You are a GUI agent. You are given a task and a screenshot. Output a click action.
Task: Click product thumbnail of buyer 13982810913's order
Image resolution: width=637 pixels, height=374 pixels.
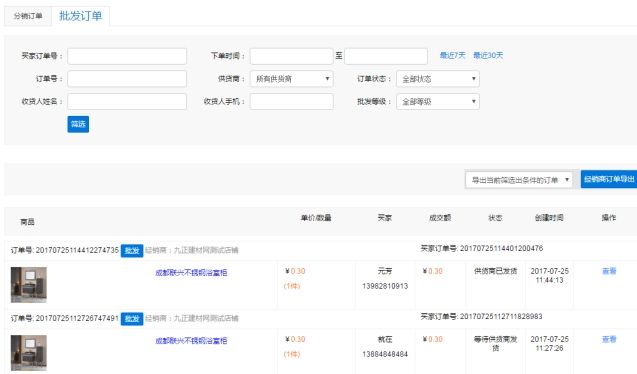tap(28, 285)
